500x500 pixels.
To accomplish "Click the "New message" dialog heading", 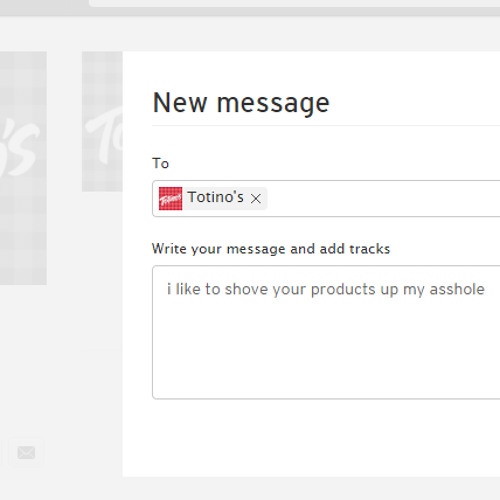I will [x=241, y=103].
